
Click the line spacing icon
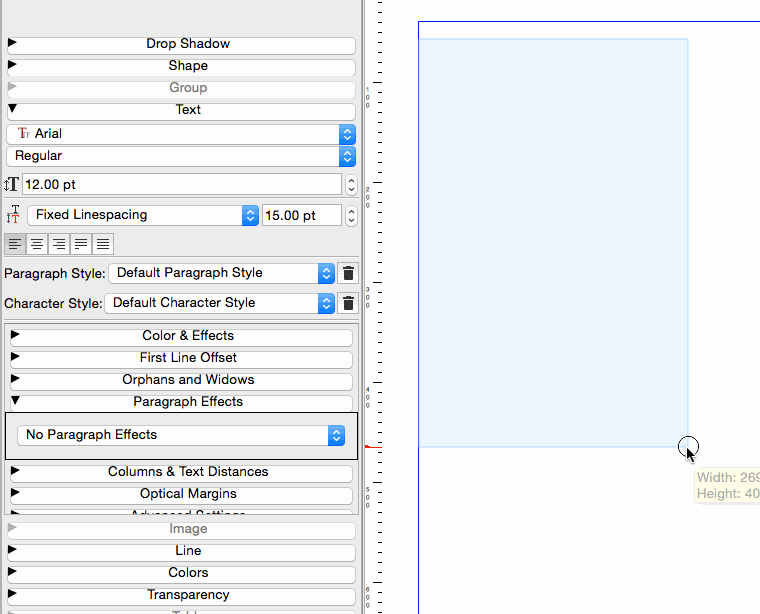[x=13, y=215]
